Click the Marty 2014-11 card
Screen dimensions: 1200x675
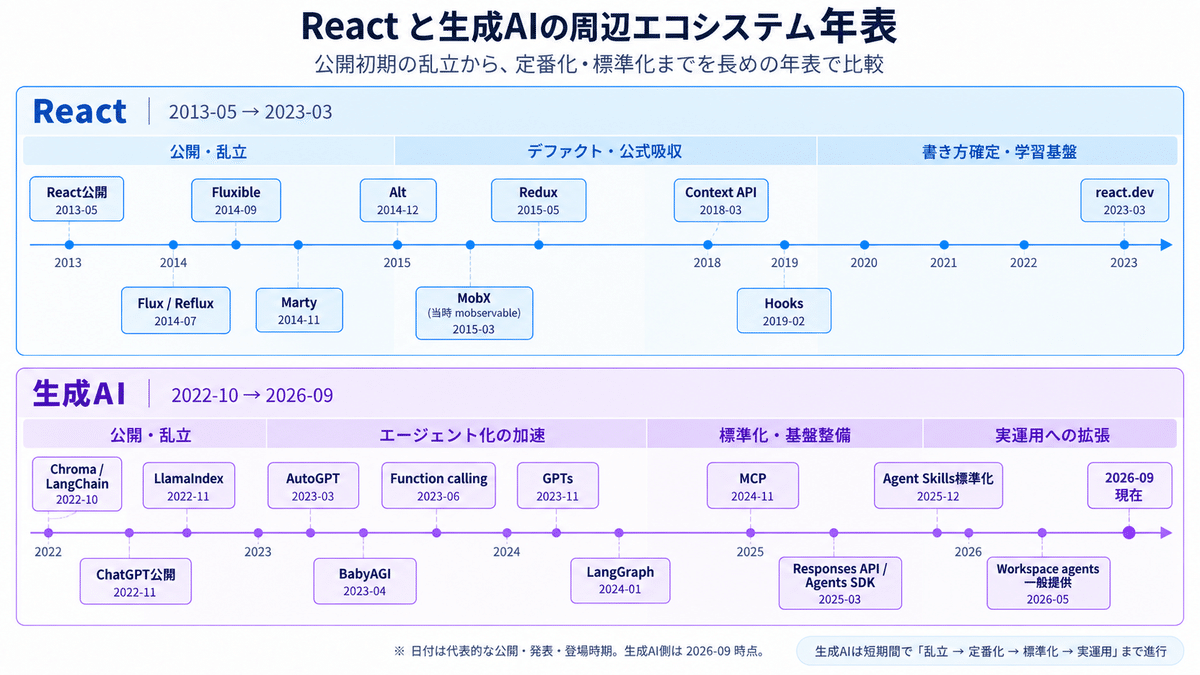(x=299, y=311)
